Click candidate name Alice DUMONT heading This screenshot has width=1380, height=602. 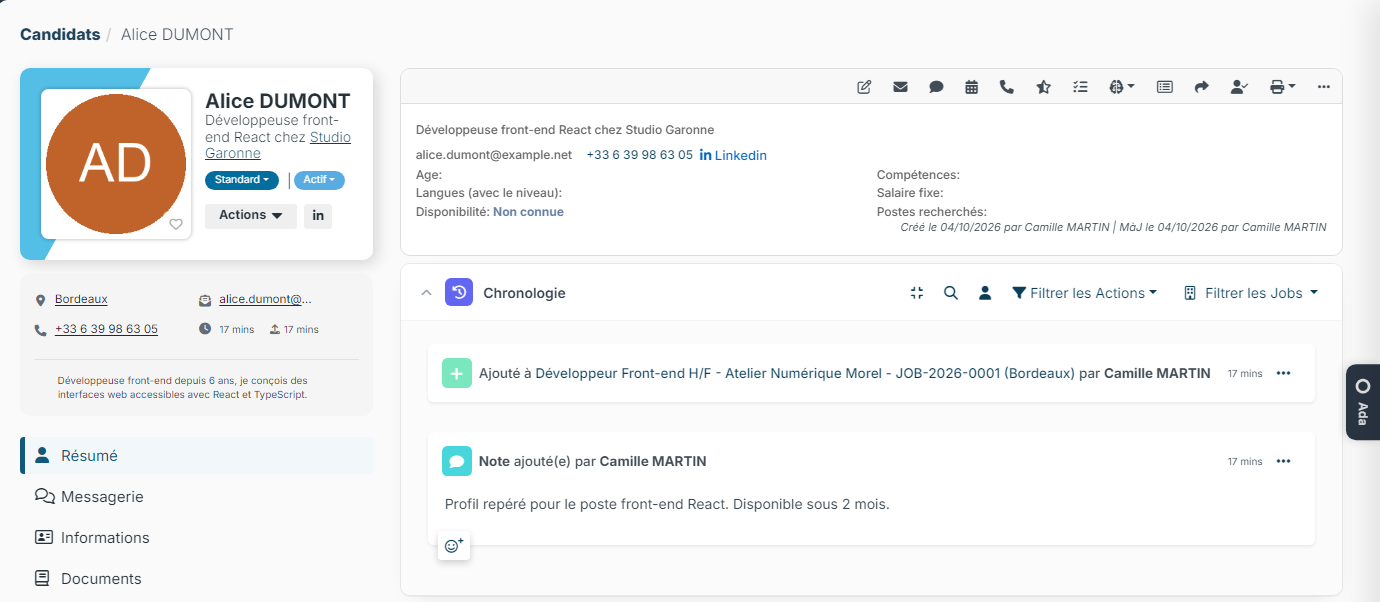278,101
